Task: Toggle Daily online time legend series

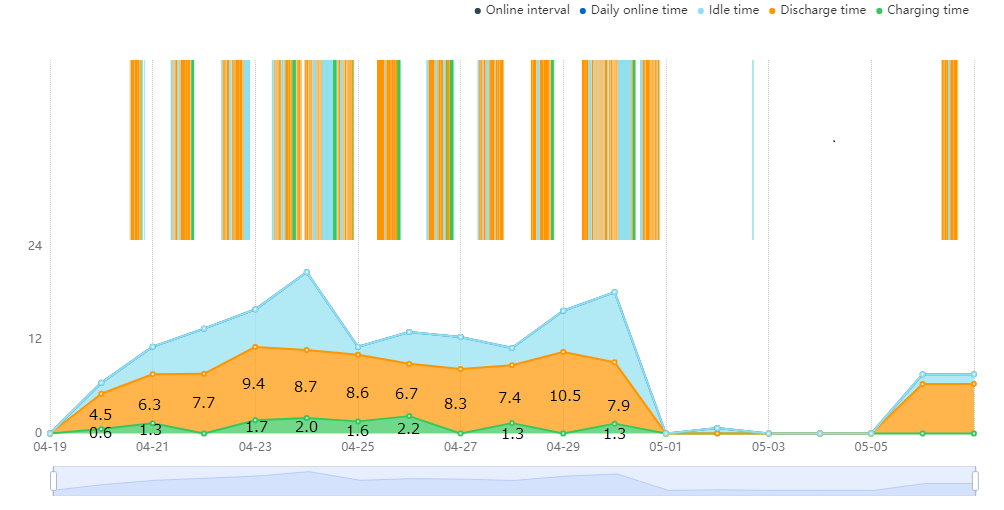Action: pyautogui.click(x=633, y=10)
